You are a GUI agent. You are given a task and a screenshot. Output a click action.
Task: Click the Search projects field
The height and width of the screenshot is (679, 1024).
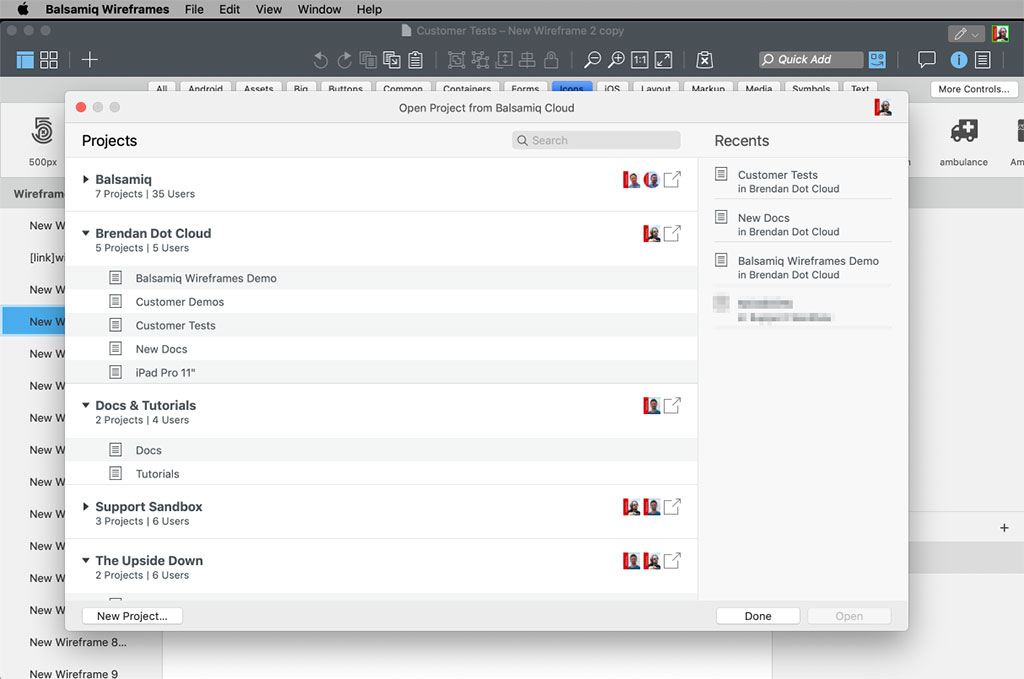597,141
